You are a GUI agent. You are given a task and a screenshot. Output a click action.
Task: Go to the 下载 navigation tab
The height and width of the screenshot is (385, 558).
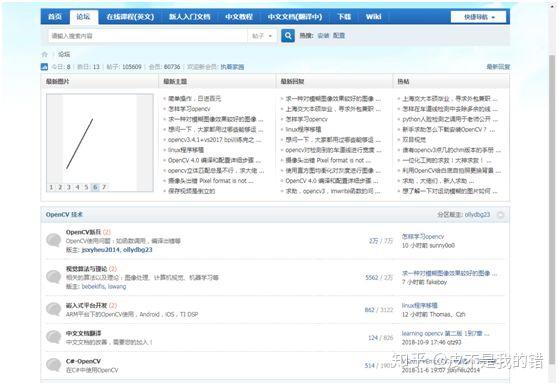[x=344, y=17]
